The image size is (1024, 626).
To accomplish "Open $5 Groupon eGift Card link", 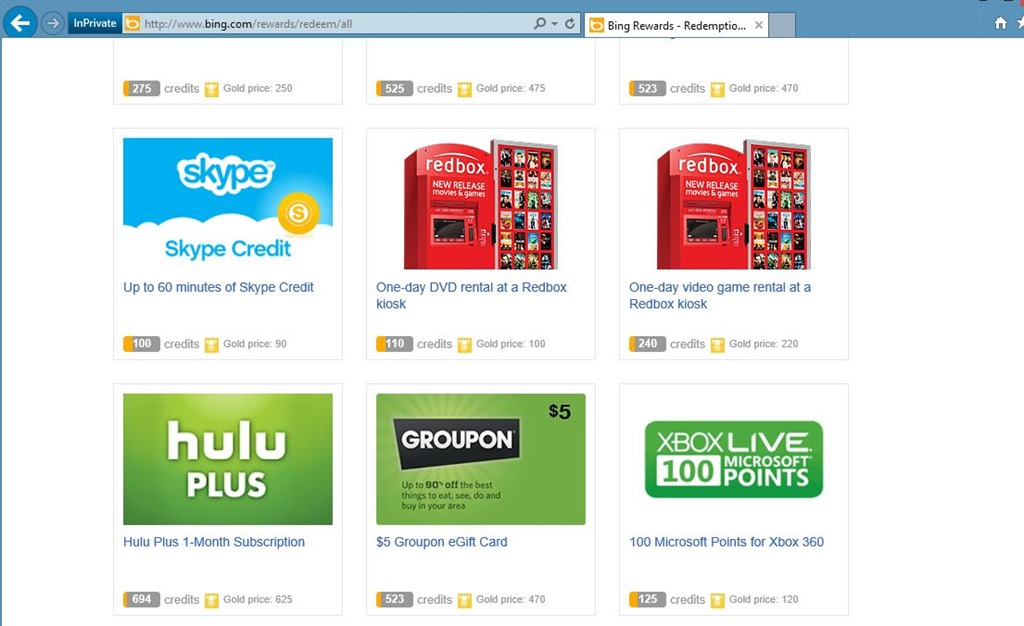I will tap(441, 542).
